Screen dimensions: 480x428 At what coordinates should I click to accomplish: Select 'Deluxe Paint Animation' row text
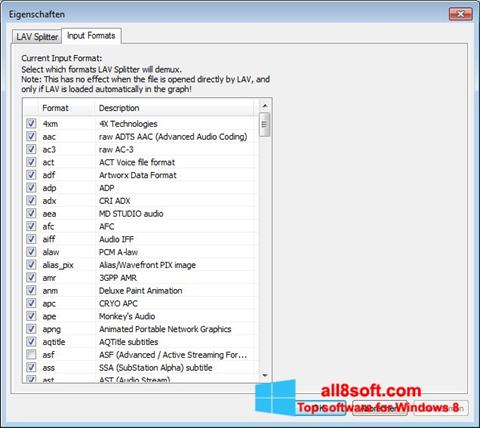(x=140, y=291)
